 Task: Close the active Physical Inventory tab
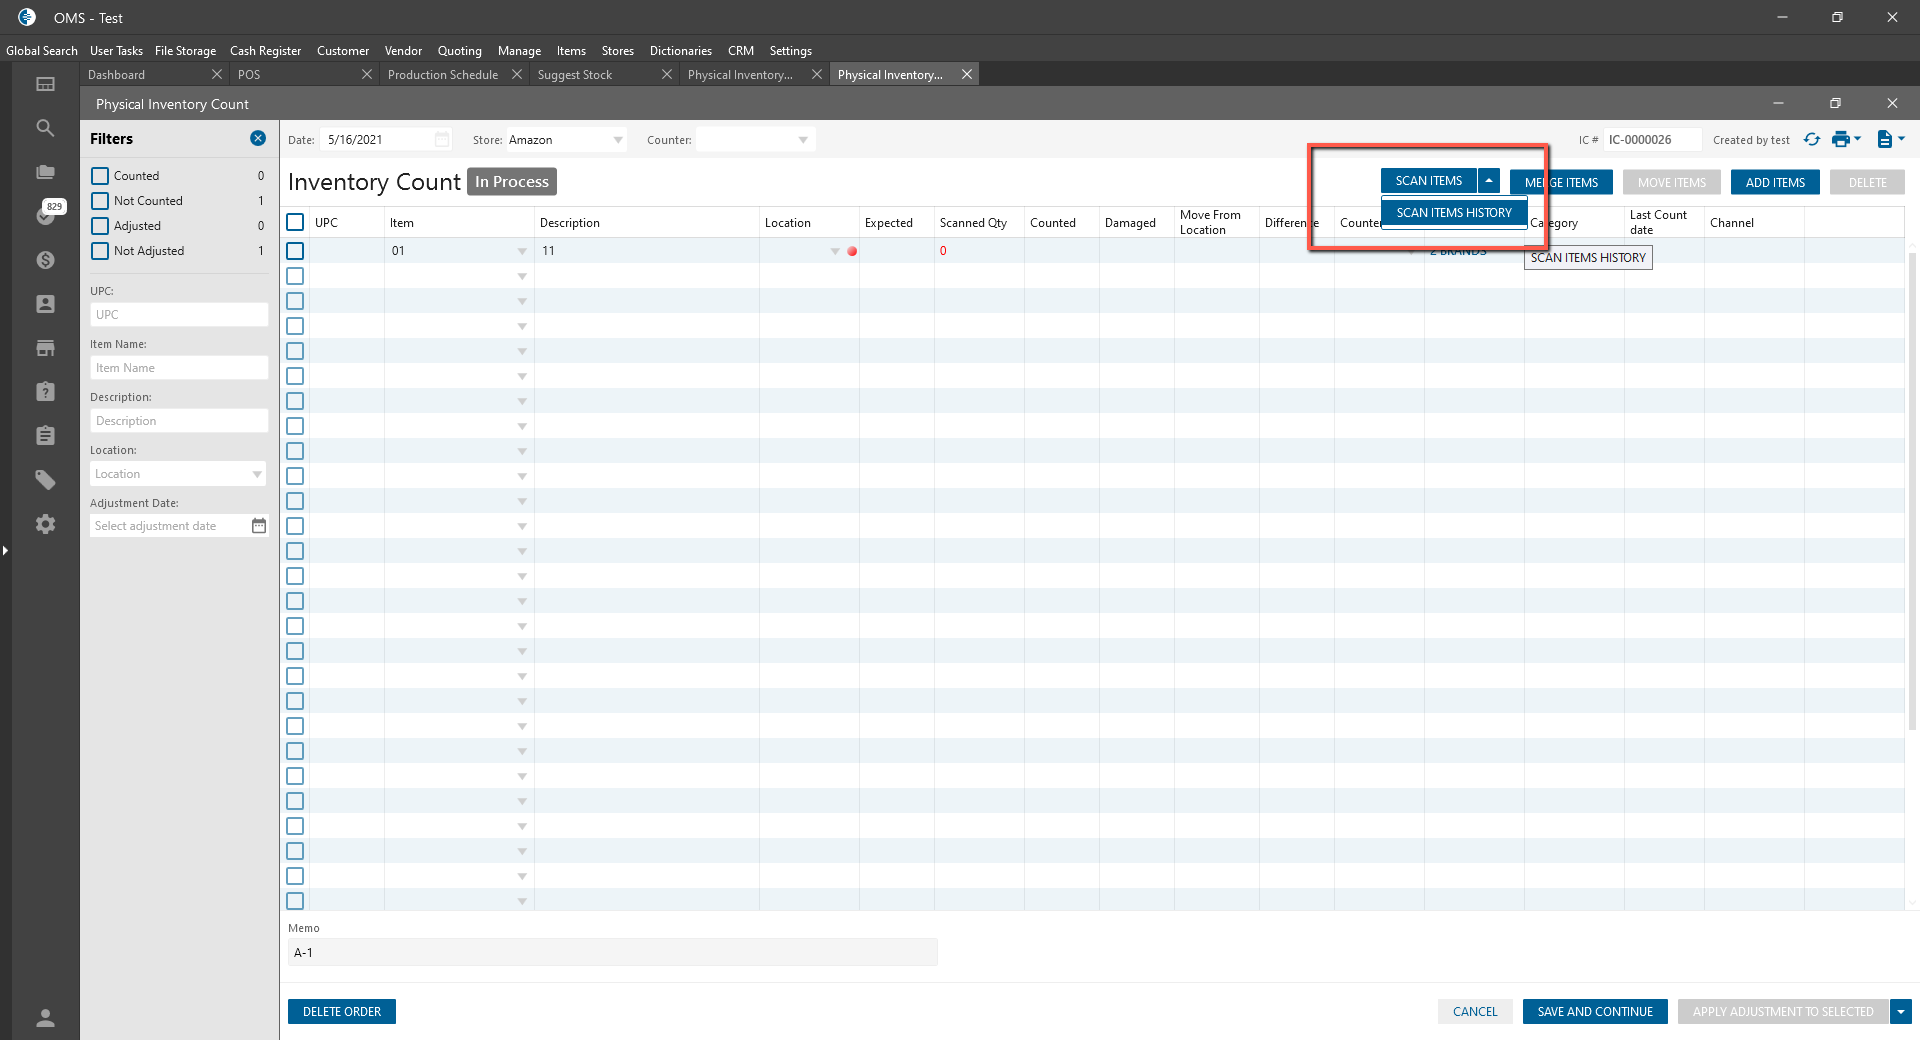pos(966,74)
